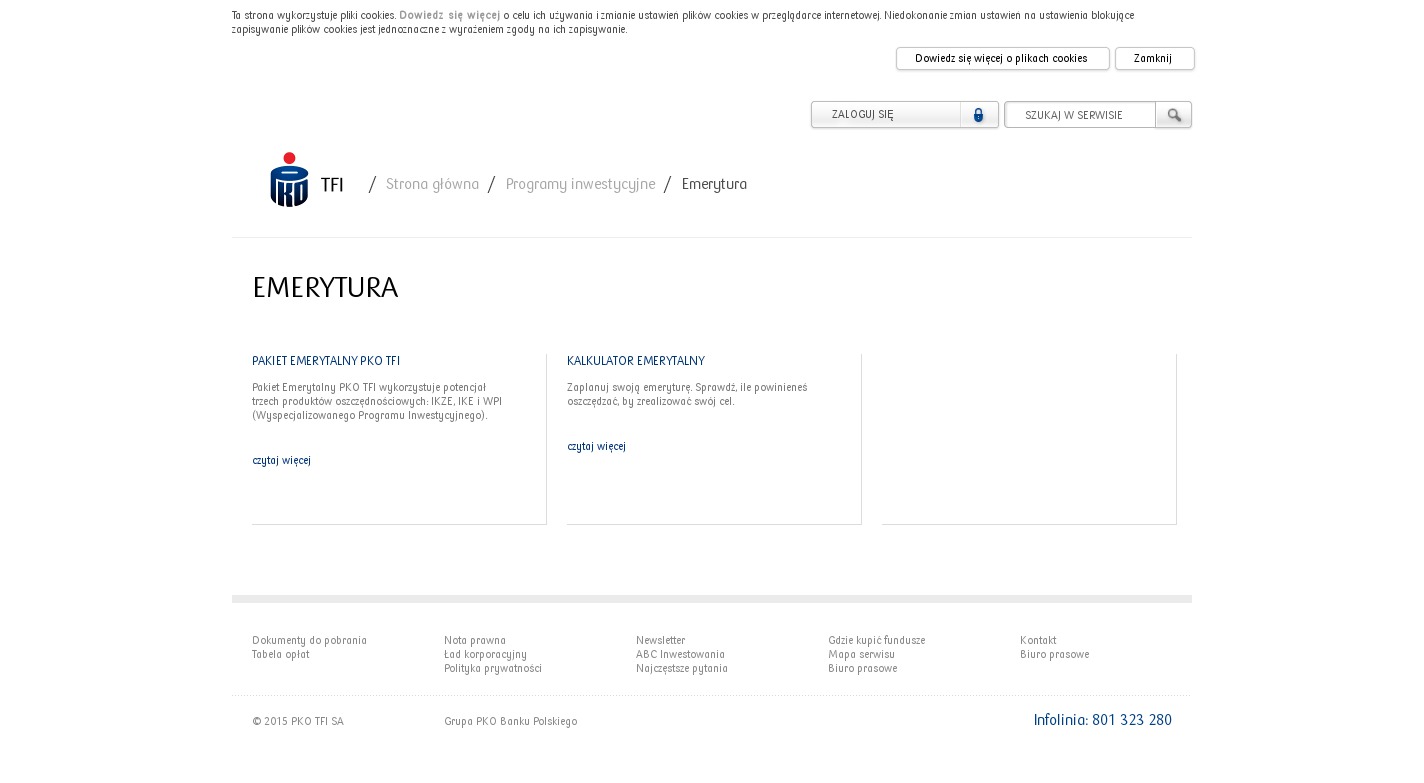The height and width of the screenshot is (783, 1424).
Task: Click Dowiedz się więcej o plikach cookies button
Action: [1002, 59]
